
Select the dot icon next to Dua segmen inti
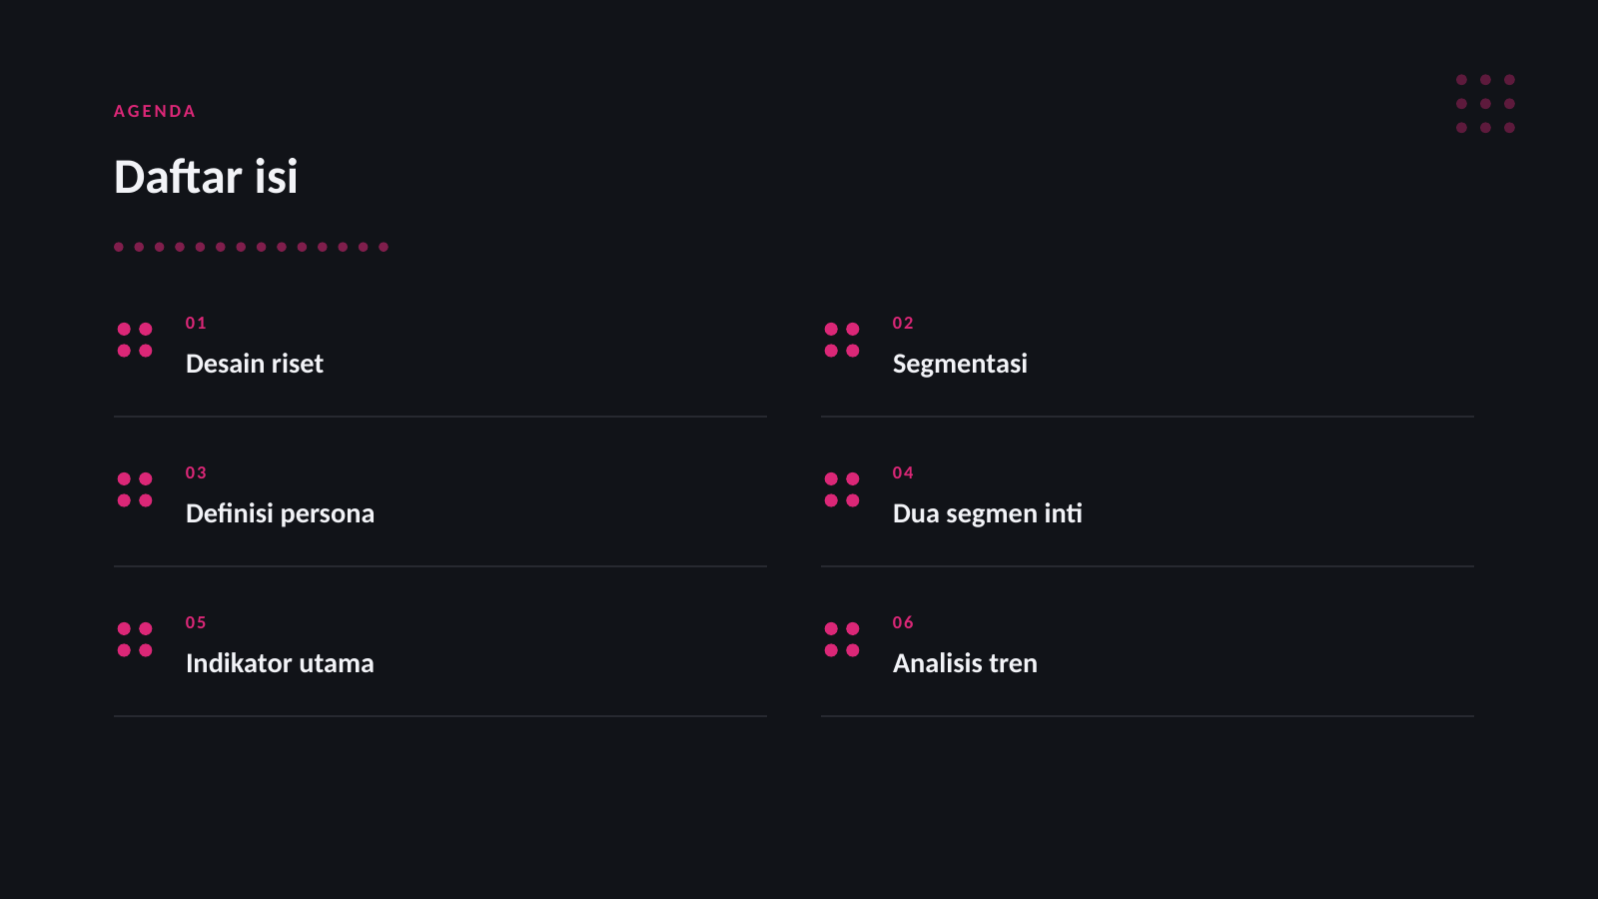point(842,490)
